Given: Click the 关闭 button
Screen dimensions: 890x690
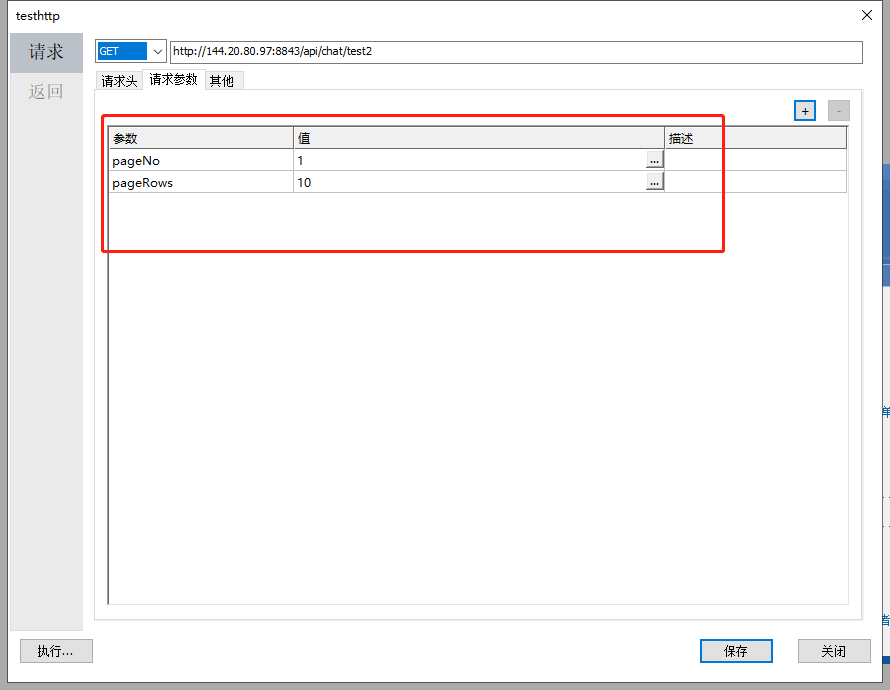Looking at the screenshot, I should [833, 651].
